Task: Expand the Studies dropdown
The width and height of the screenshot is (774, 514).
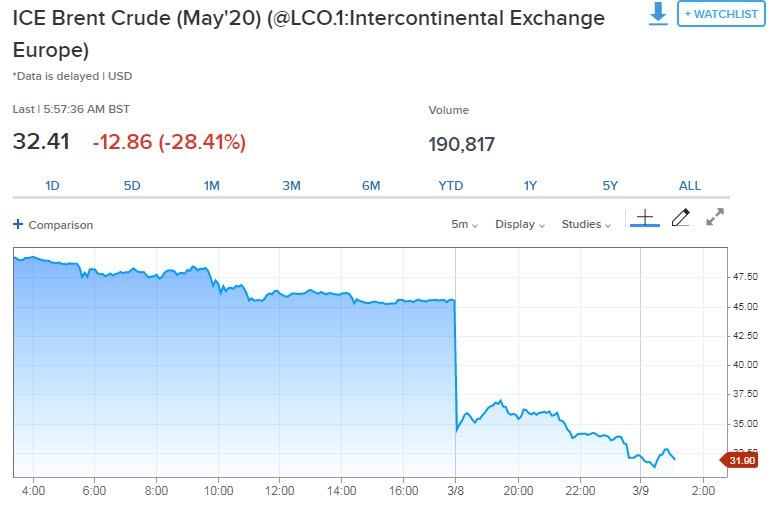Action: click(x=586, y=225)
